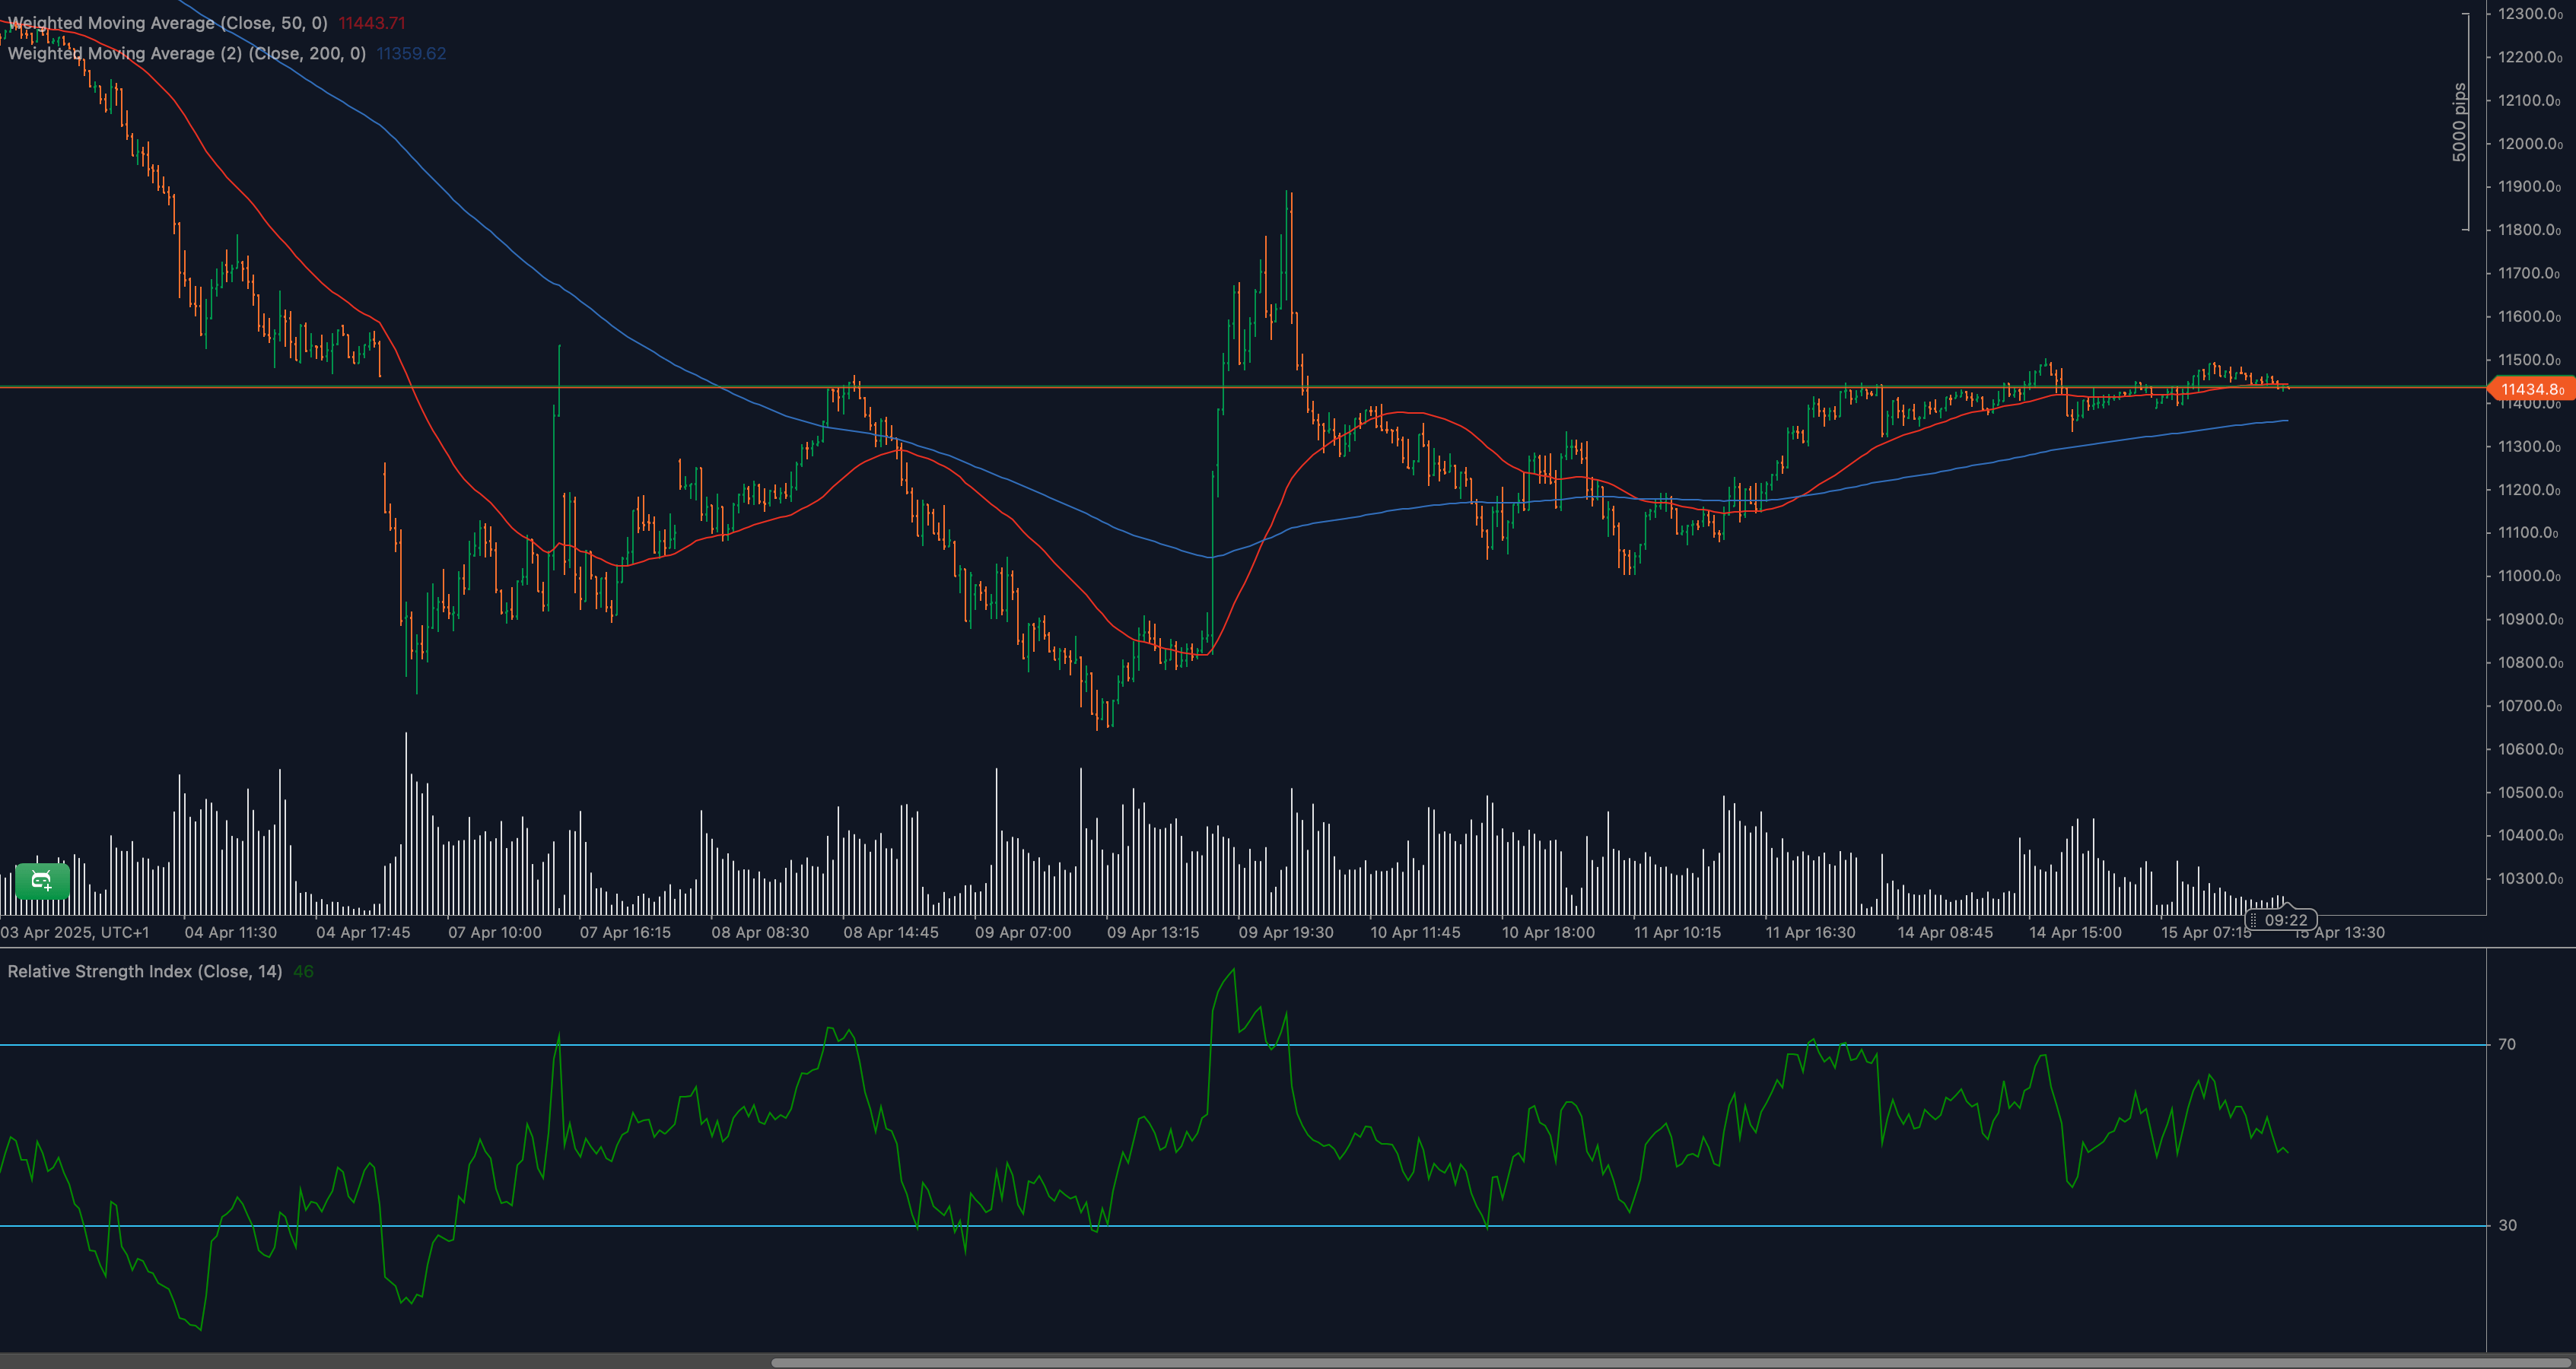Click the red 11443.71 moving average value

(372, 23)
